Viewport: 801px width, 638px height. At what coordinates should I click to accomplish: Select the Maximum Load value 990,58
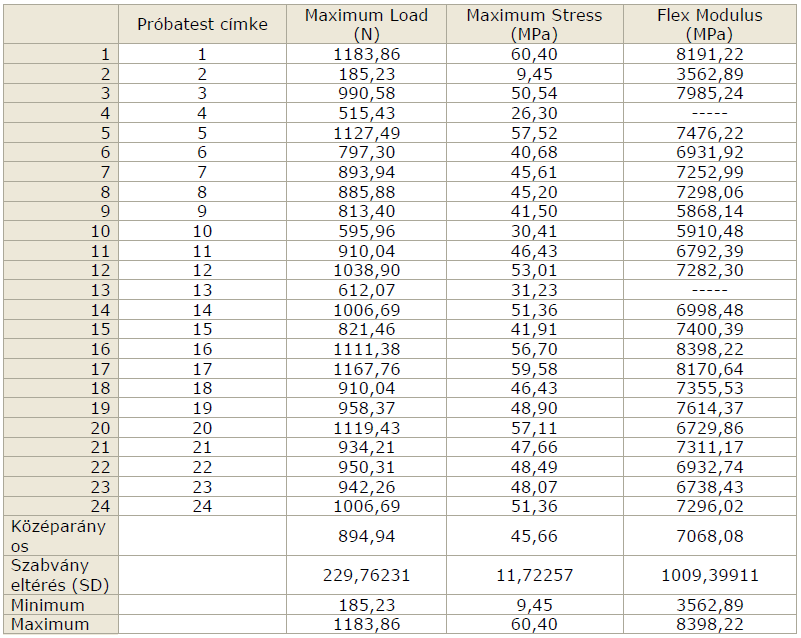tap(366, 93)
